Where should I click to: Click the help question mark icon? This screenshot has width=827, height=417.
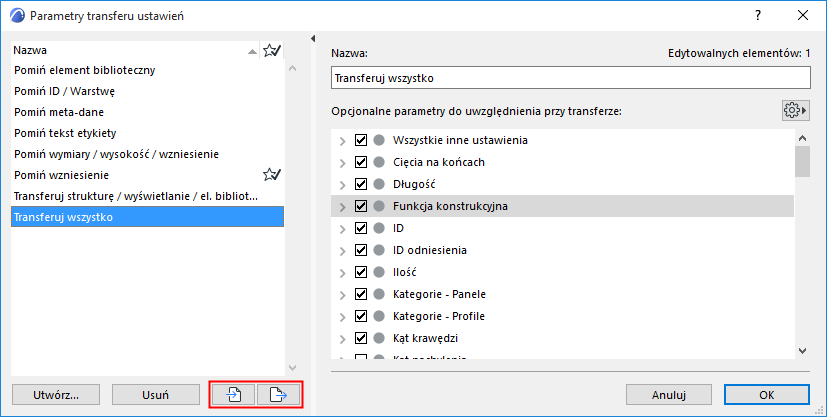pos(759,15)
